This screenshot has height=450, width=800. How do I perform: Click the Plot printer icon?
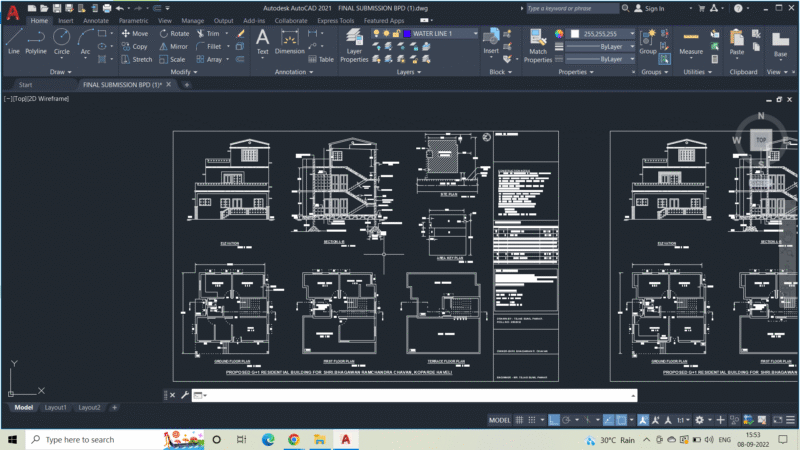pyautogui.click(x=107, y=8)
